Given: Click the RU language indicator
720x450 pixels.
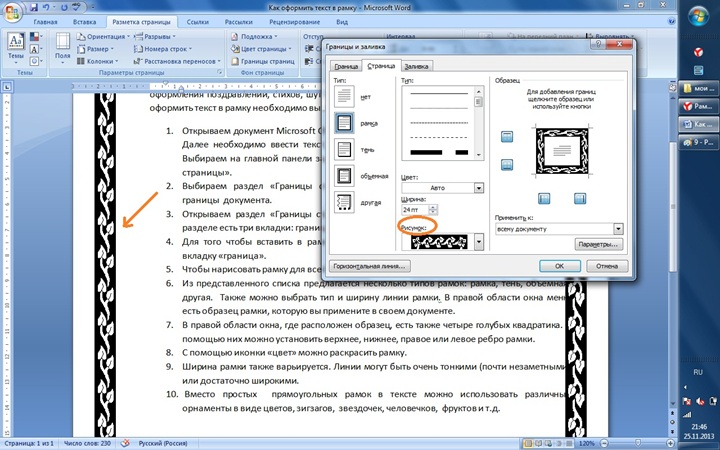Looking at the screenshot, I should click(698, 372).
